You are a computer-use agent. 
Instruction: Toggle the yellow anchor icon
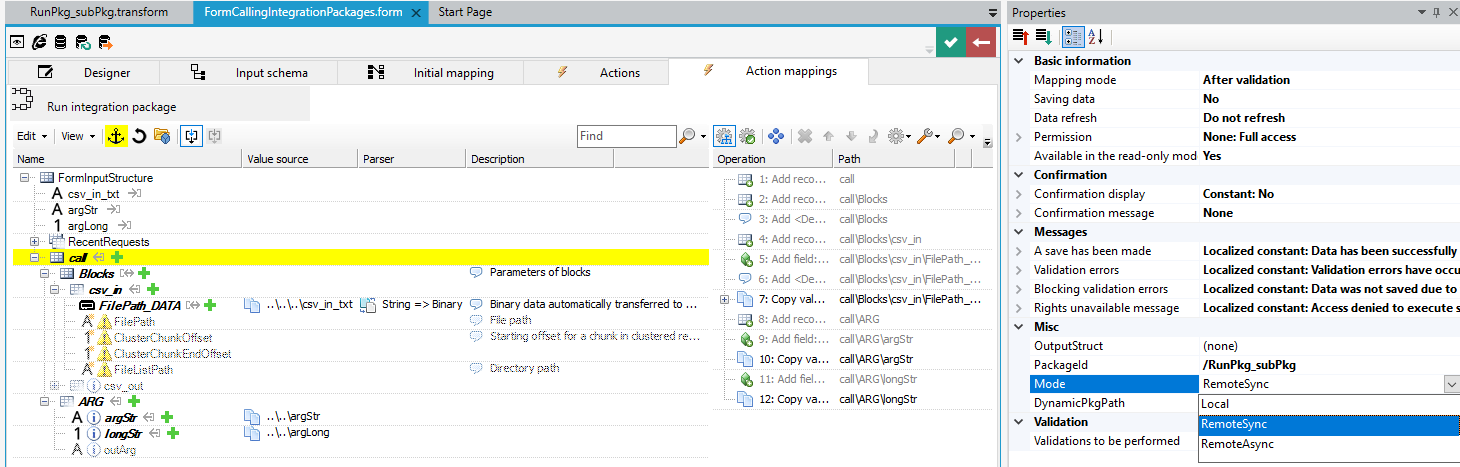116,136
